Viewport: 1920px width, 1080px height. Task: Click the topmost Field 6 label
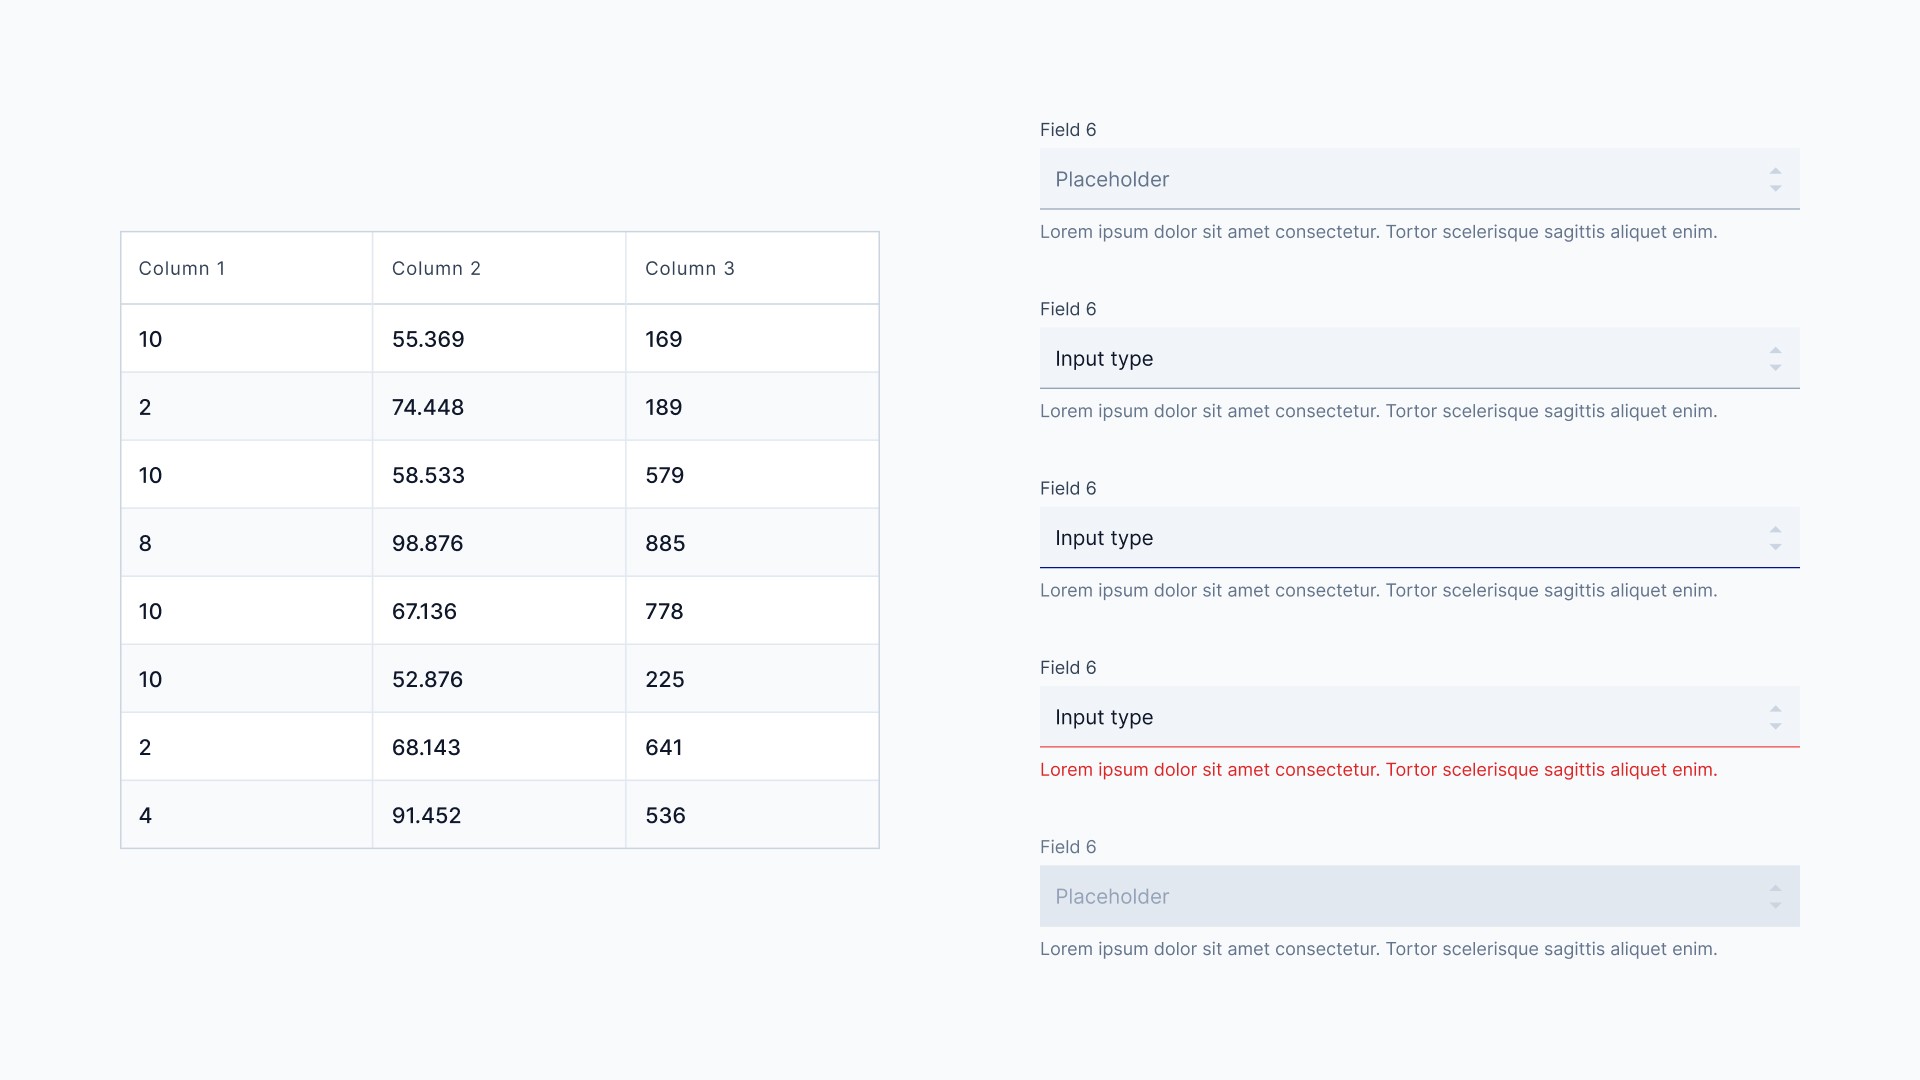point(1067,130)
